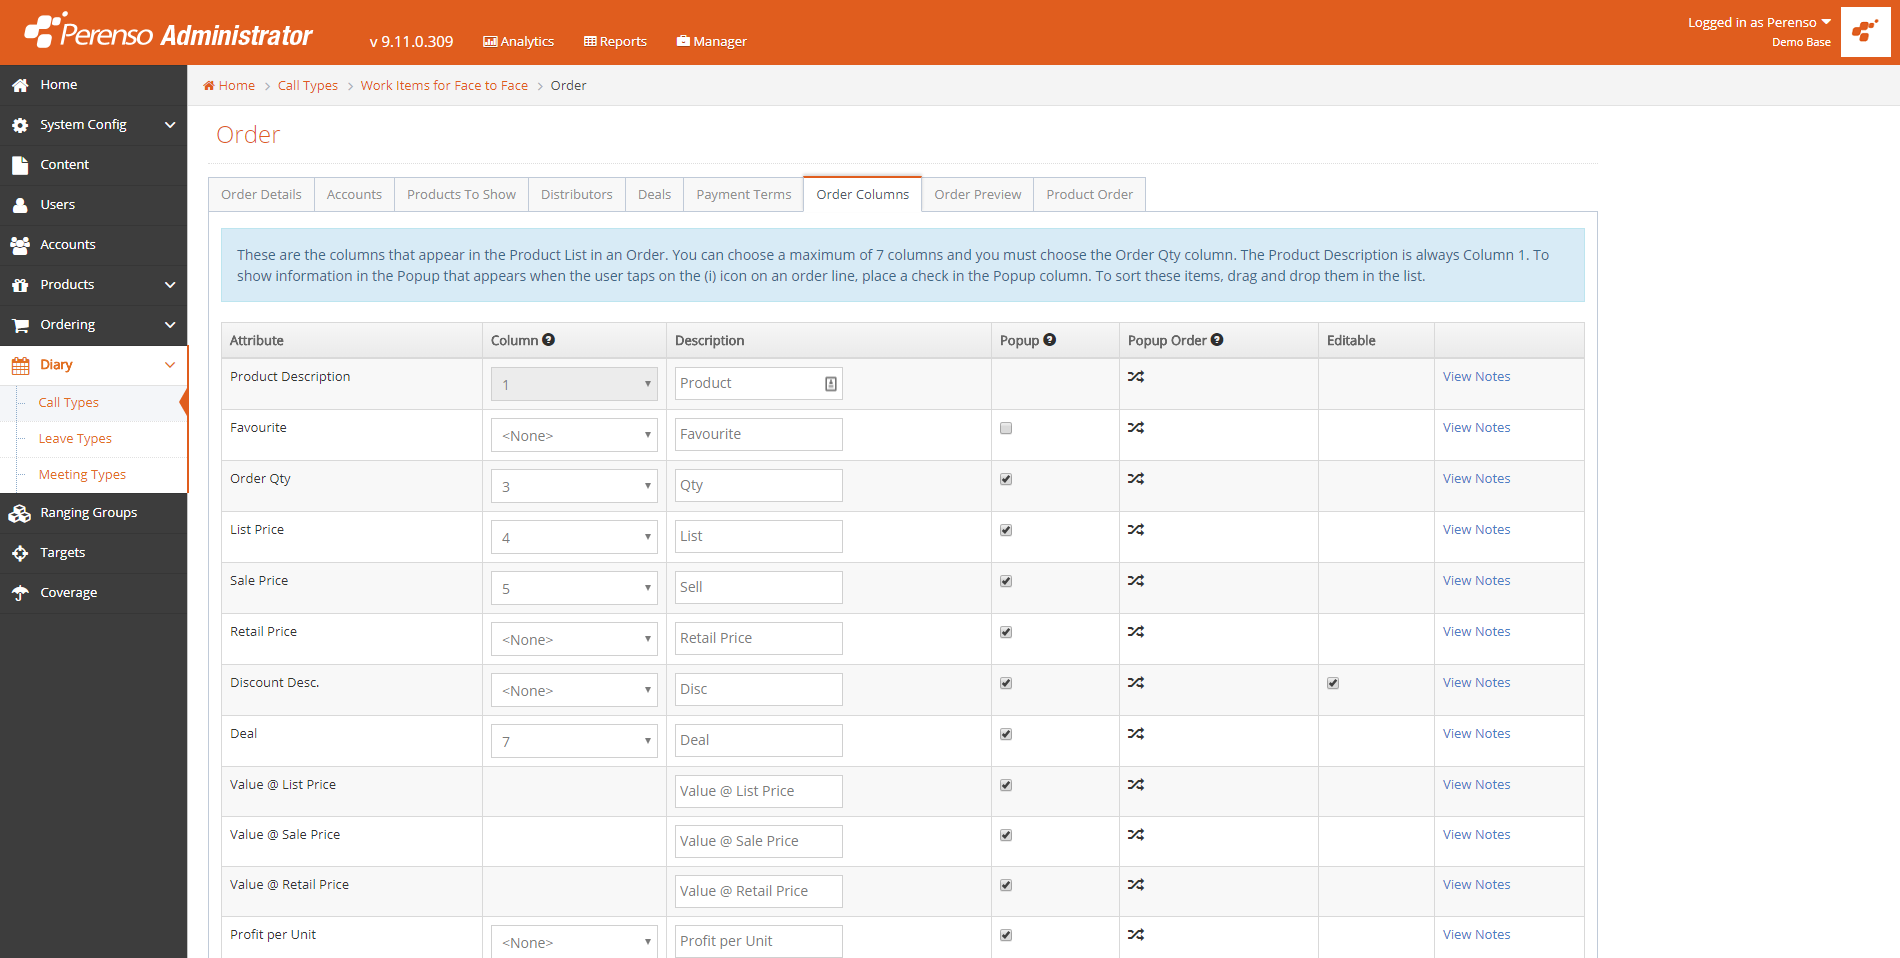
Task: Click the Diary calendar icon
Action: (20, 365)
